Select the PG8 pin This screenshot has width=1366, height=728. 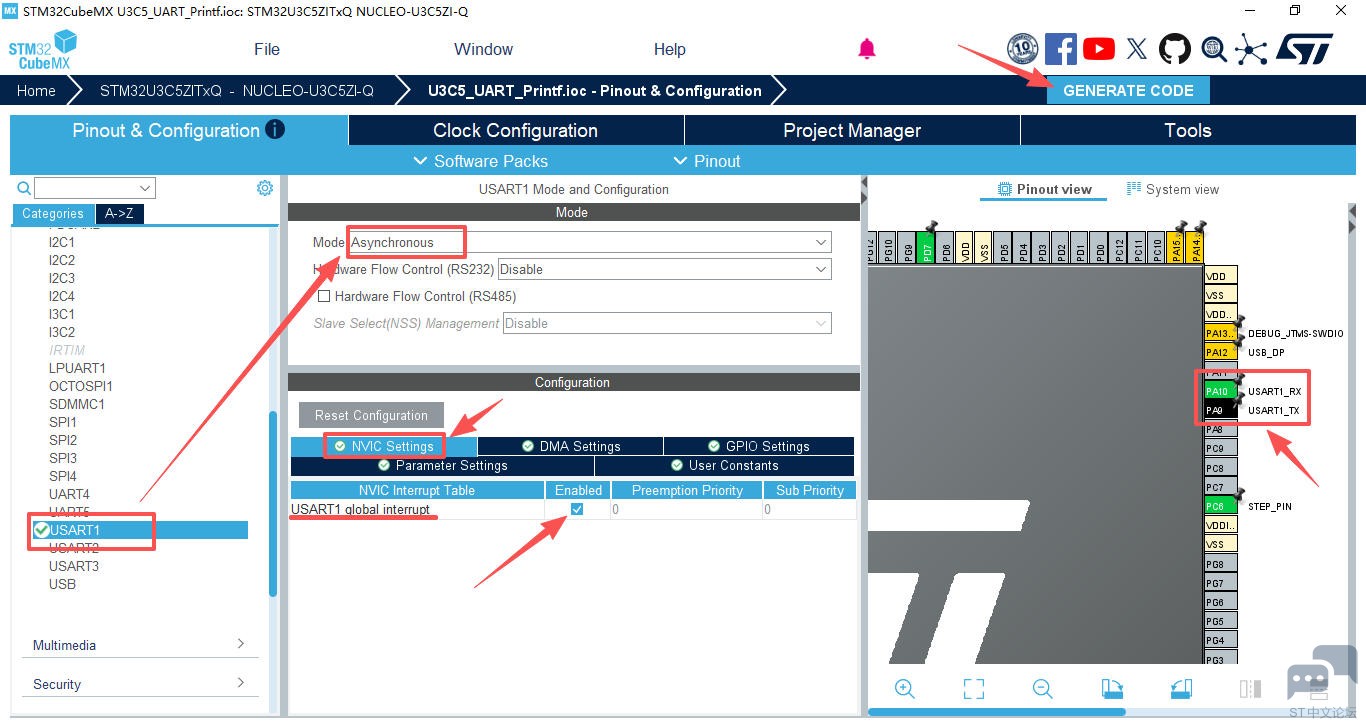(x=1221, y=564)
